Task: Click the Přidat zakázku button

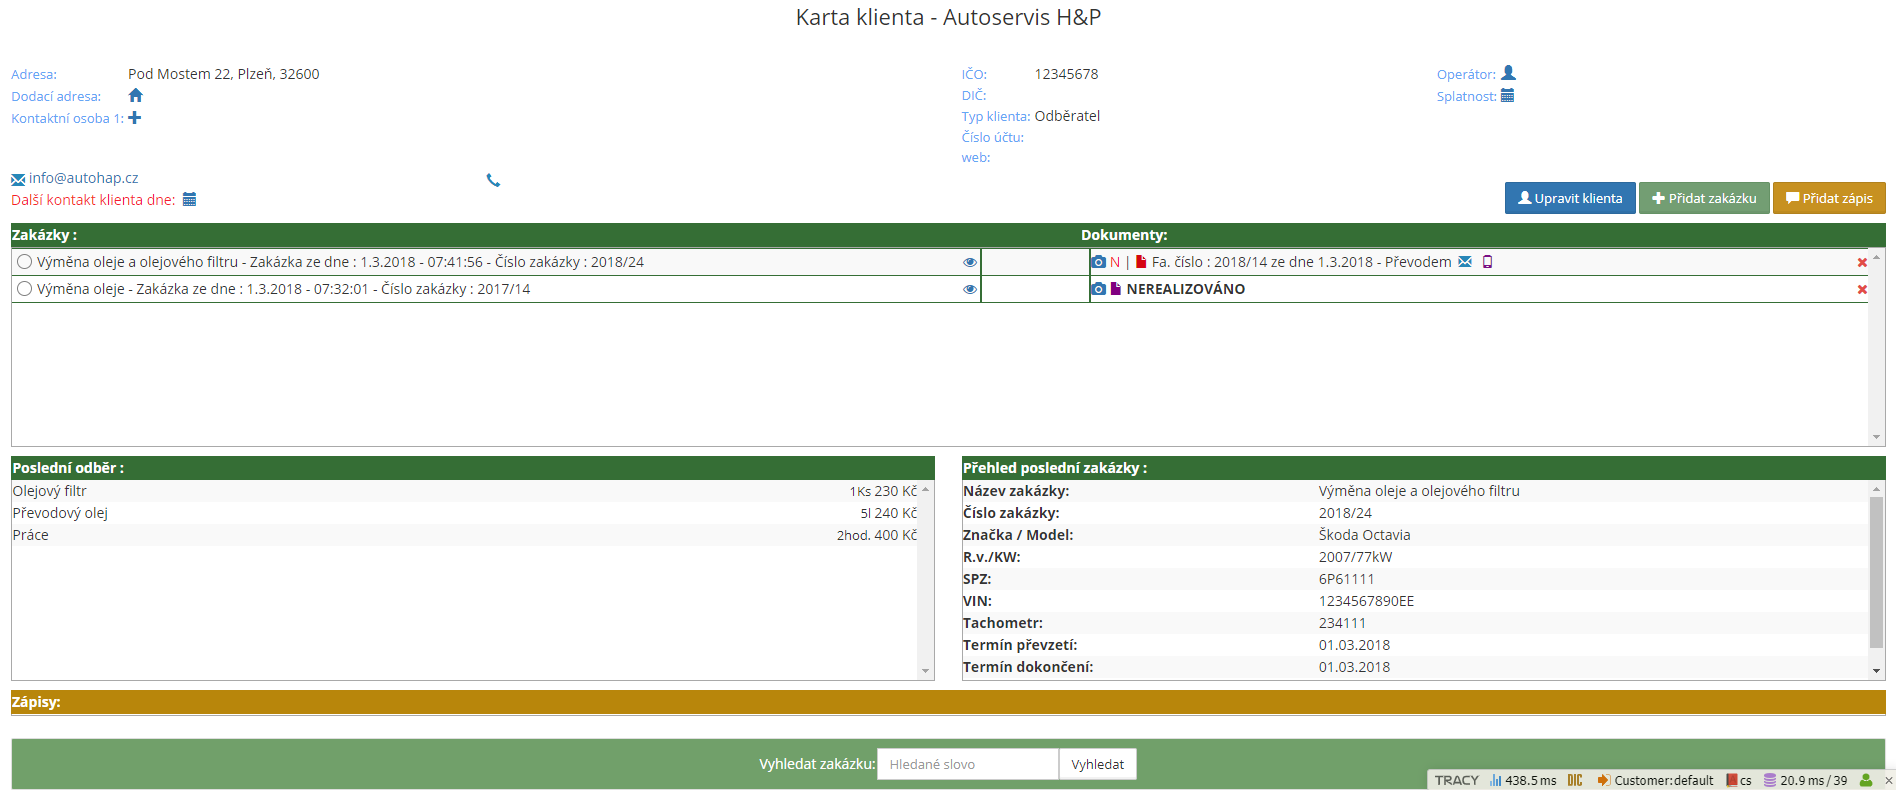Action: [x=1704, y=198]
